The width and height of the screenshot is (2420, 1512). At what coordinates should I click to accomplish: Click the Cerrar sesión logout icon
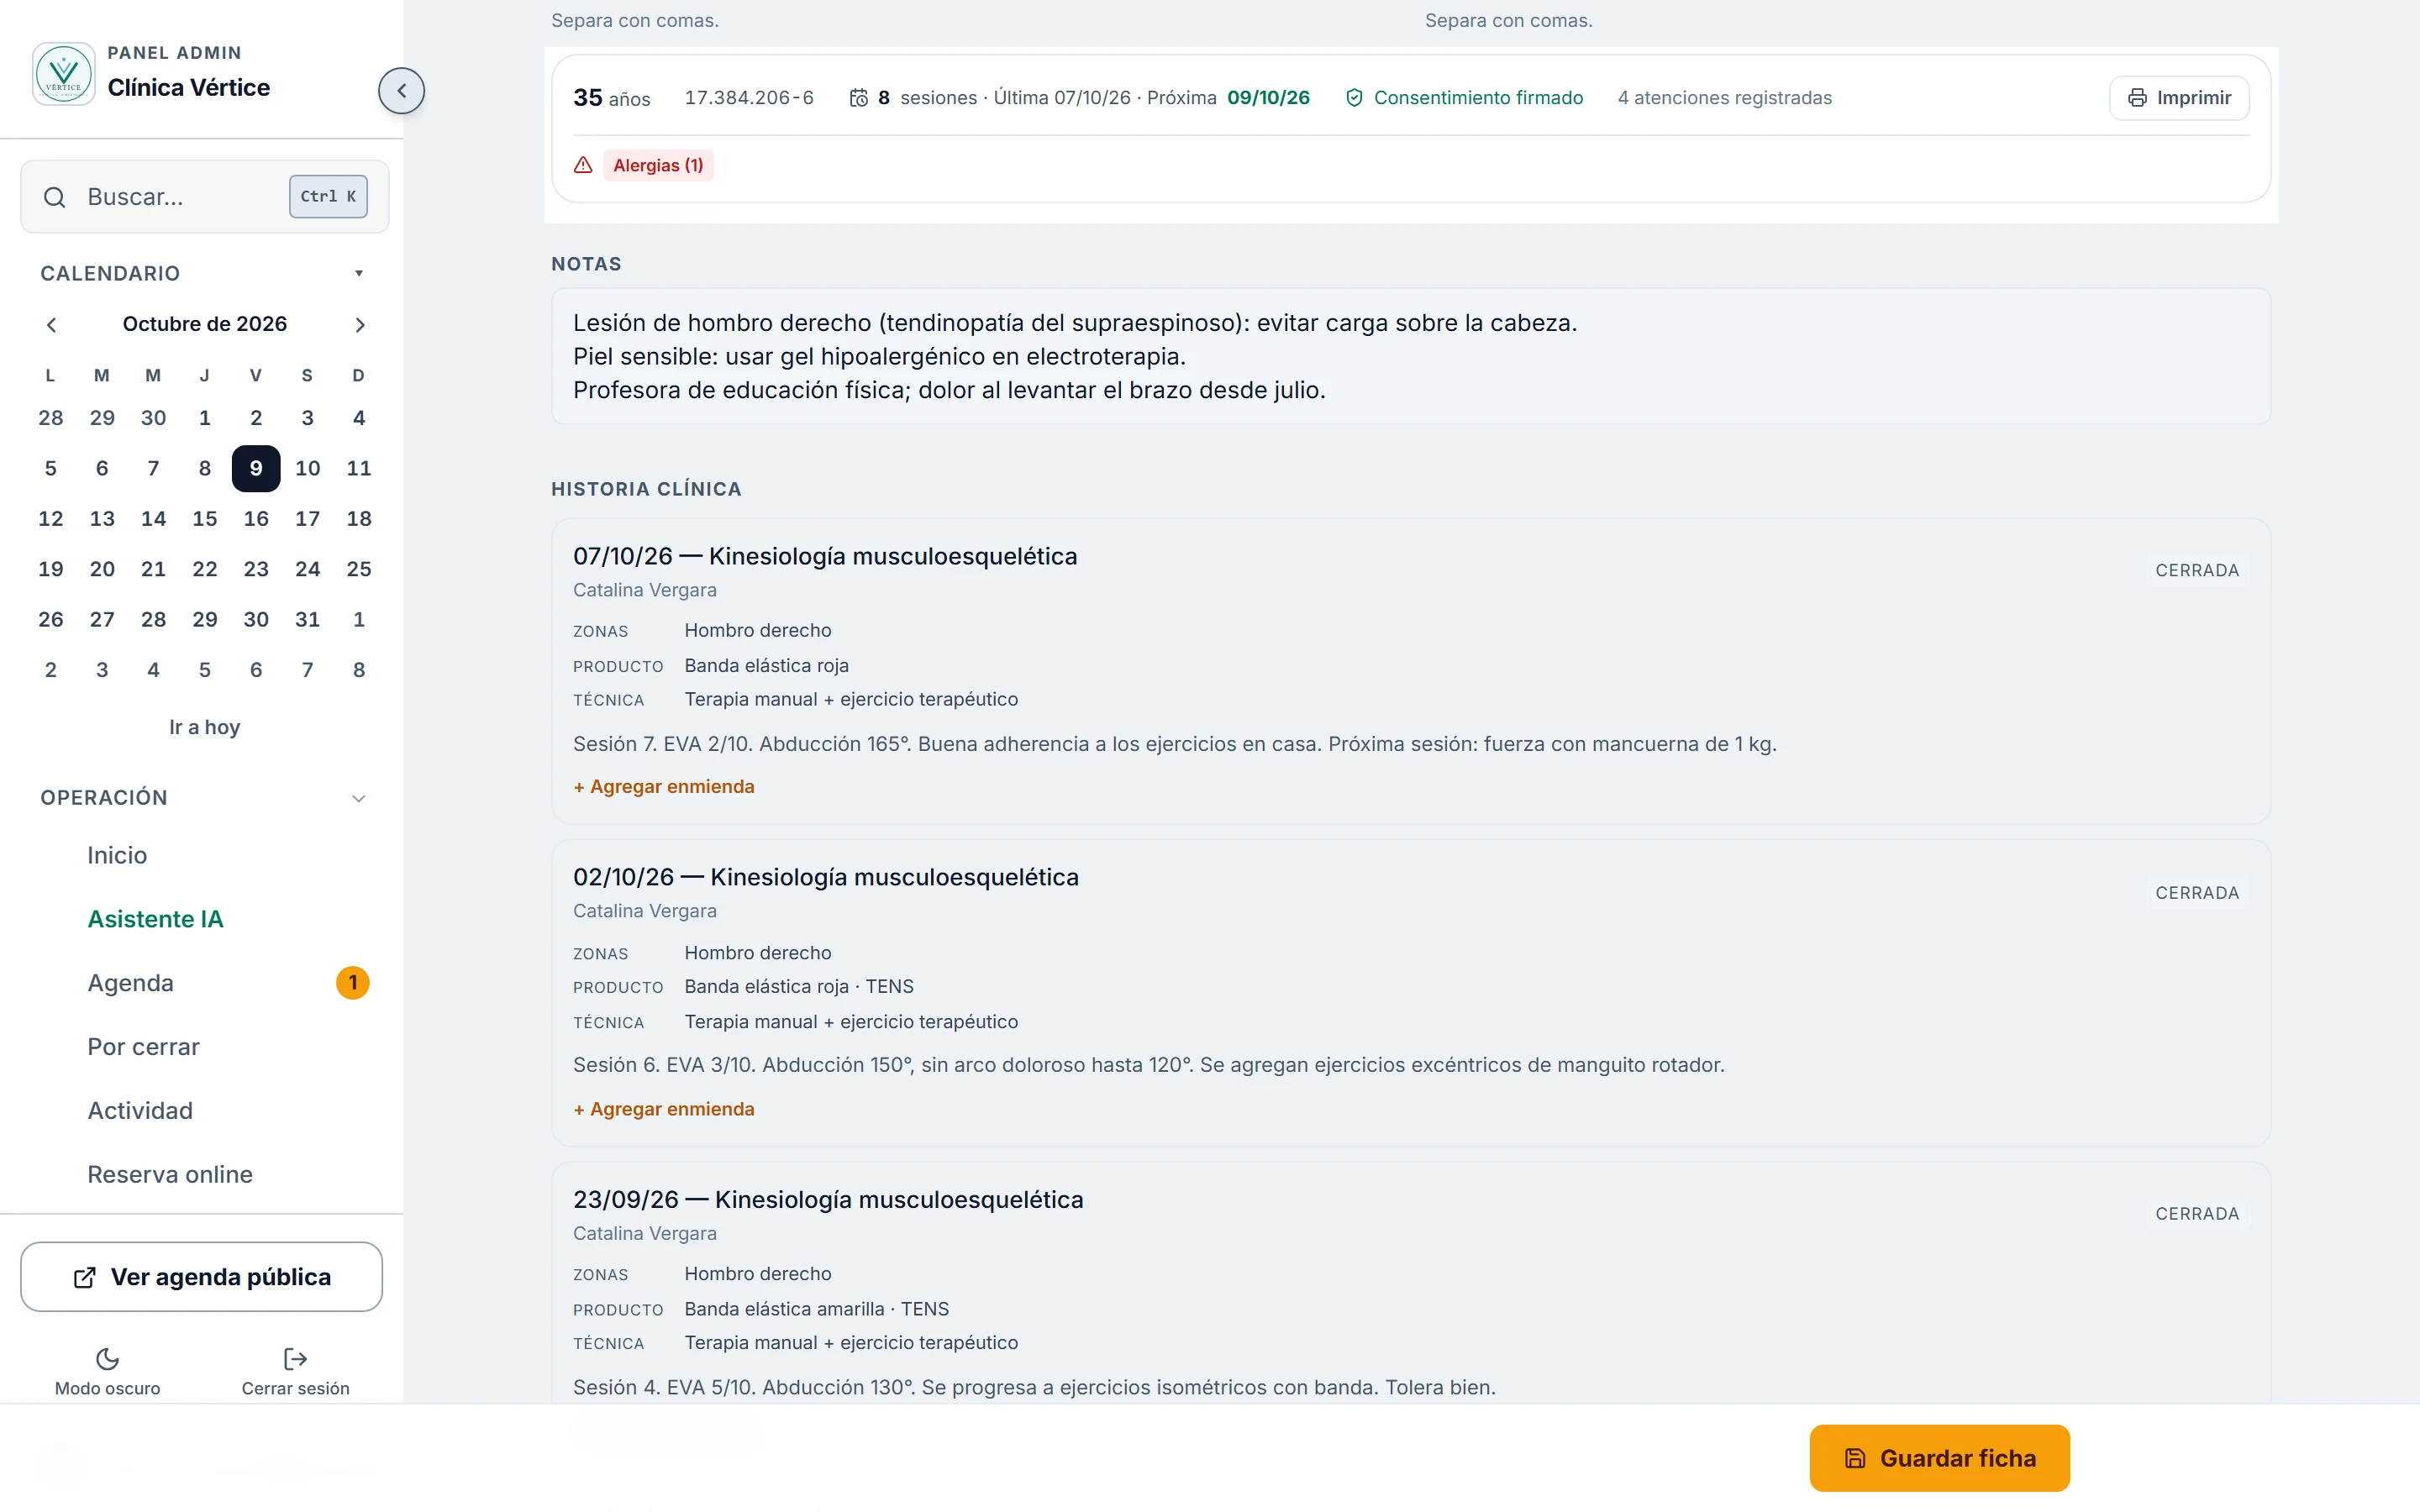pos(295,1359)
